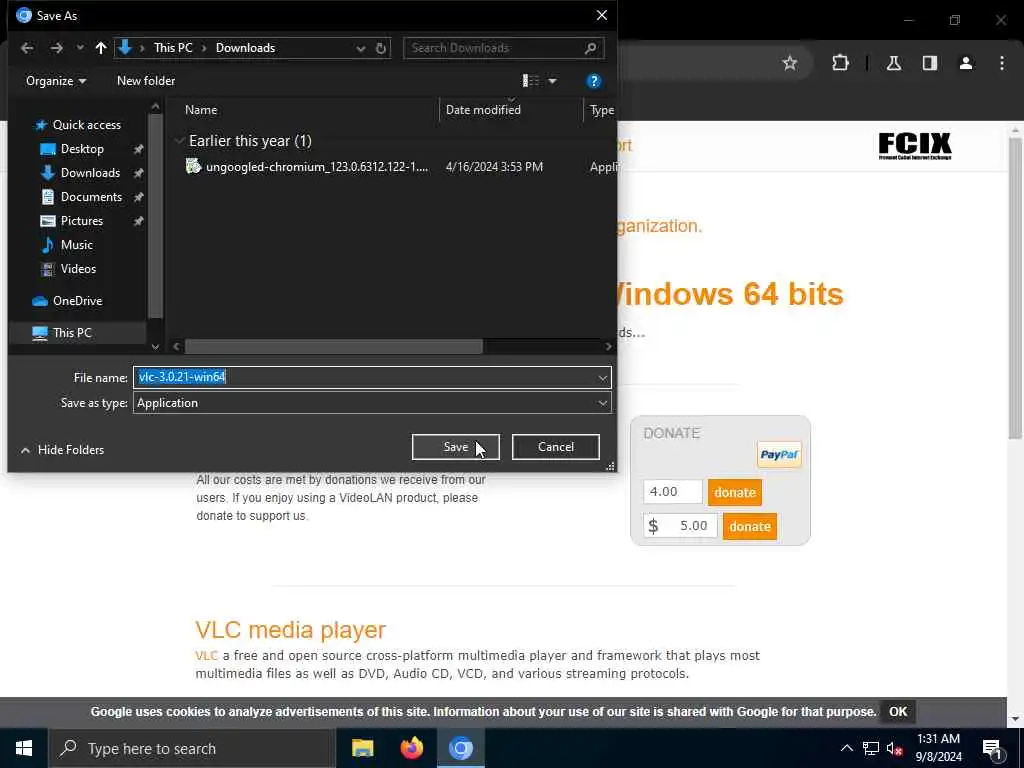Image resolution: width=1024 pixels, height=768 pixels.
Task: Save the vlc-3.0.21-win64 file
Action: click(x=456, y=447)
